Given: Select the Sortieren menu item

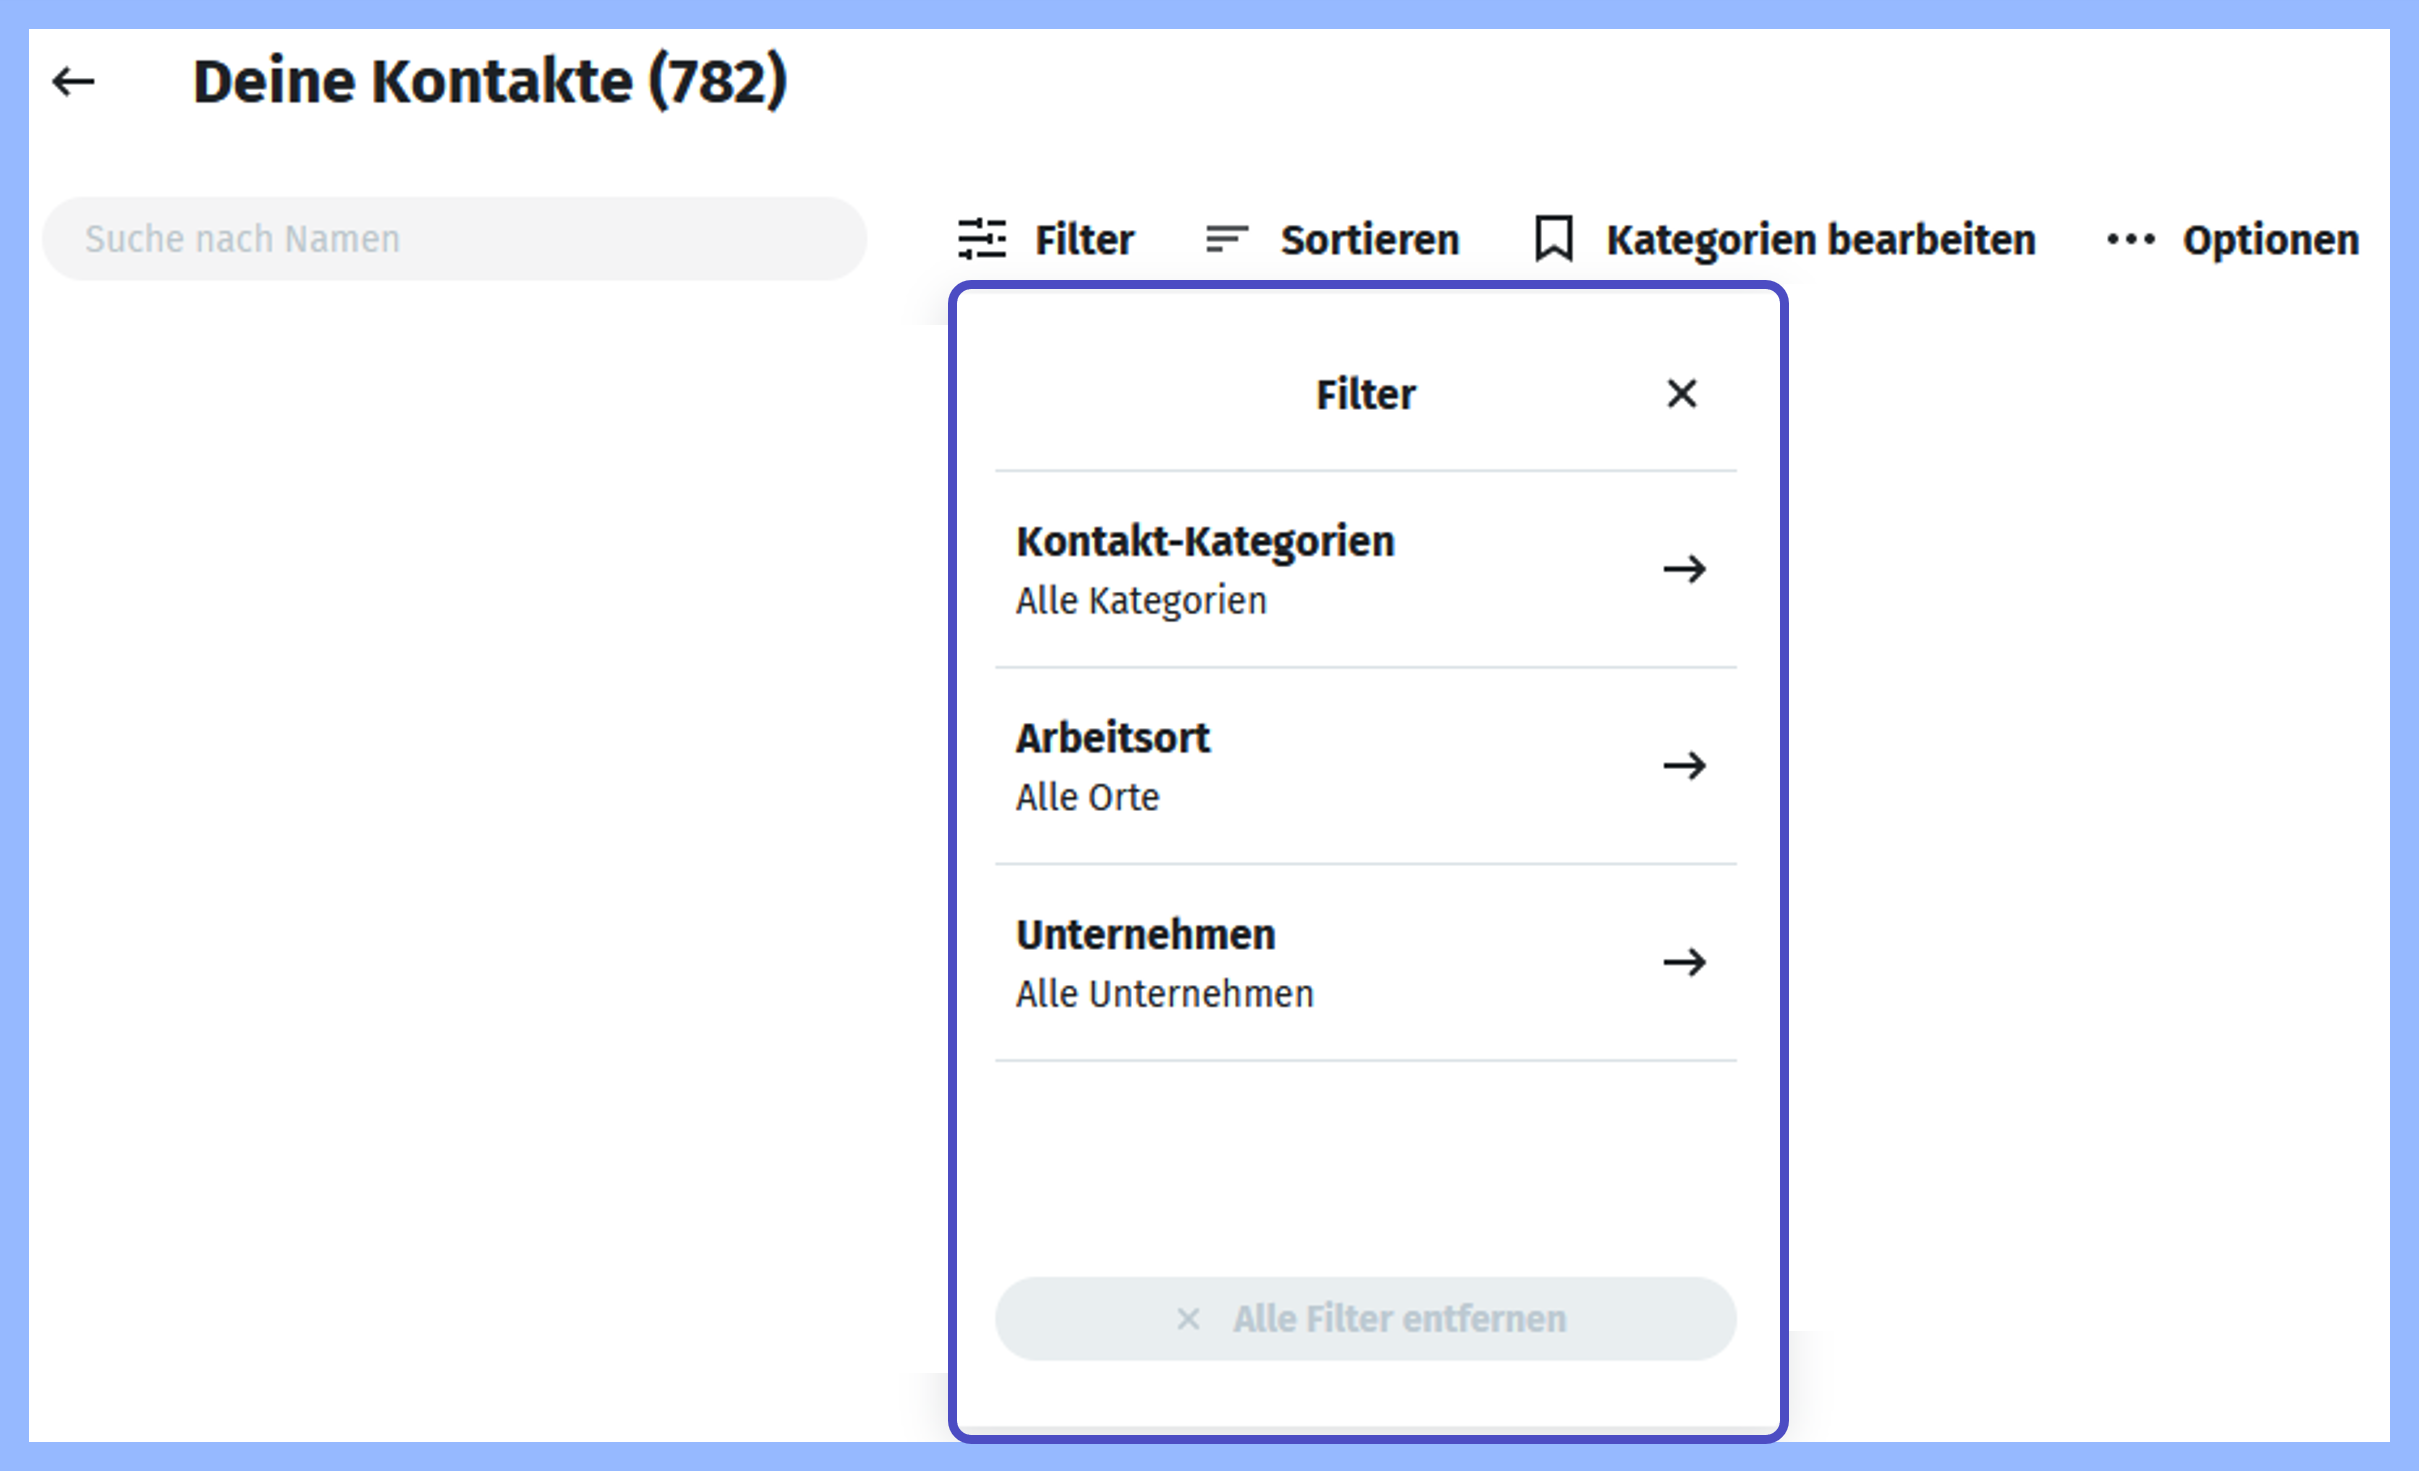Looking at the screenshot, I should click(1369, 239).
